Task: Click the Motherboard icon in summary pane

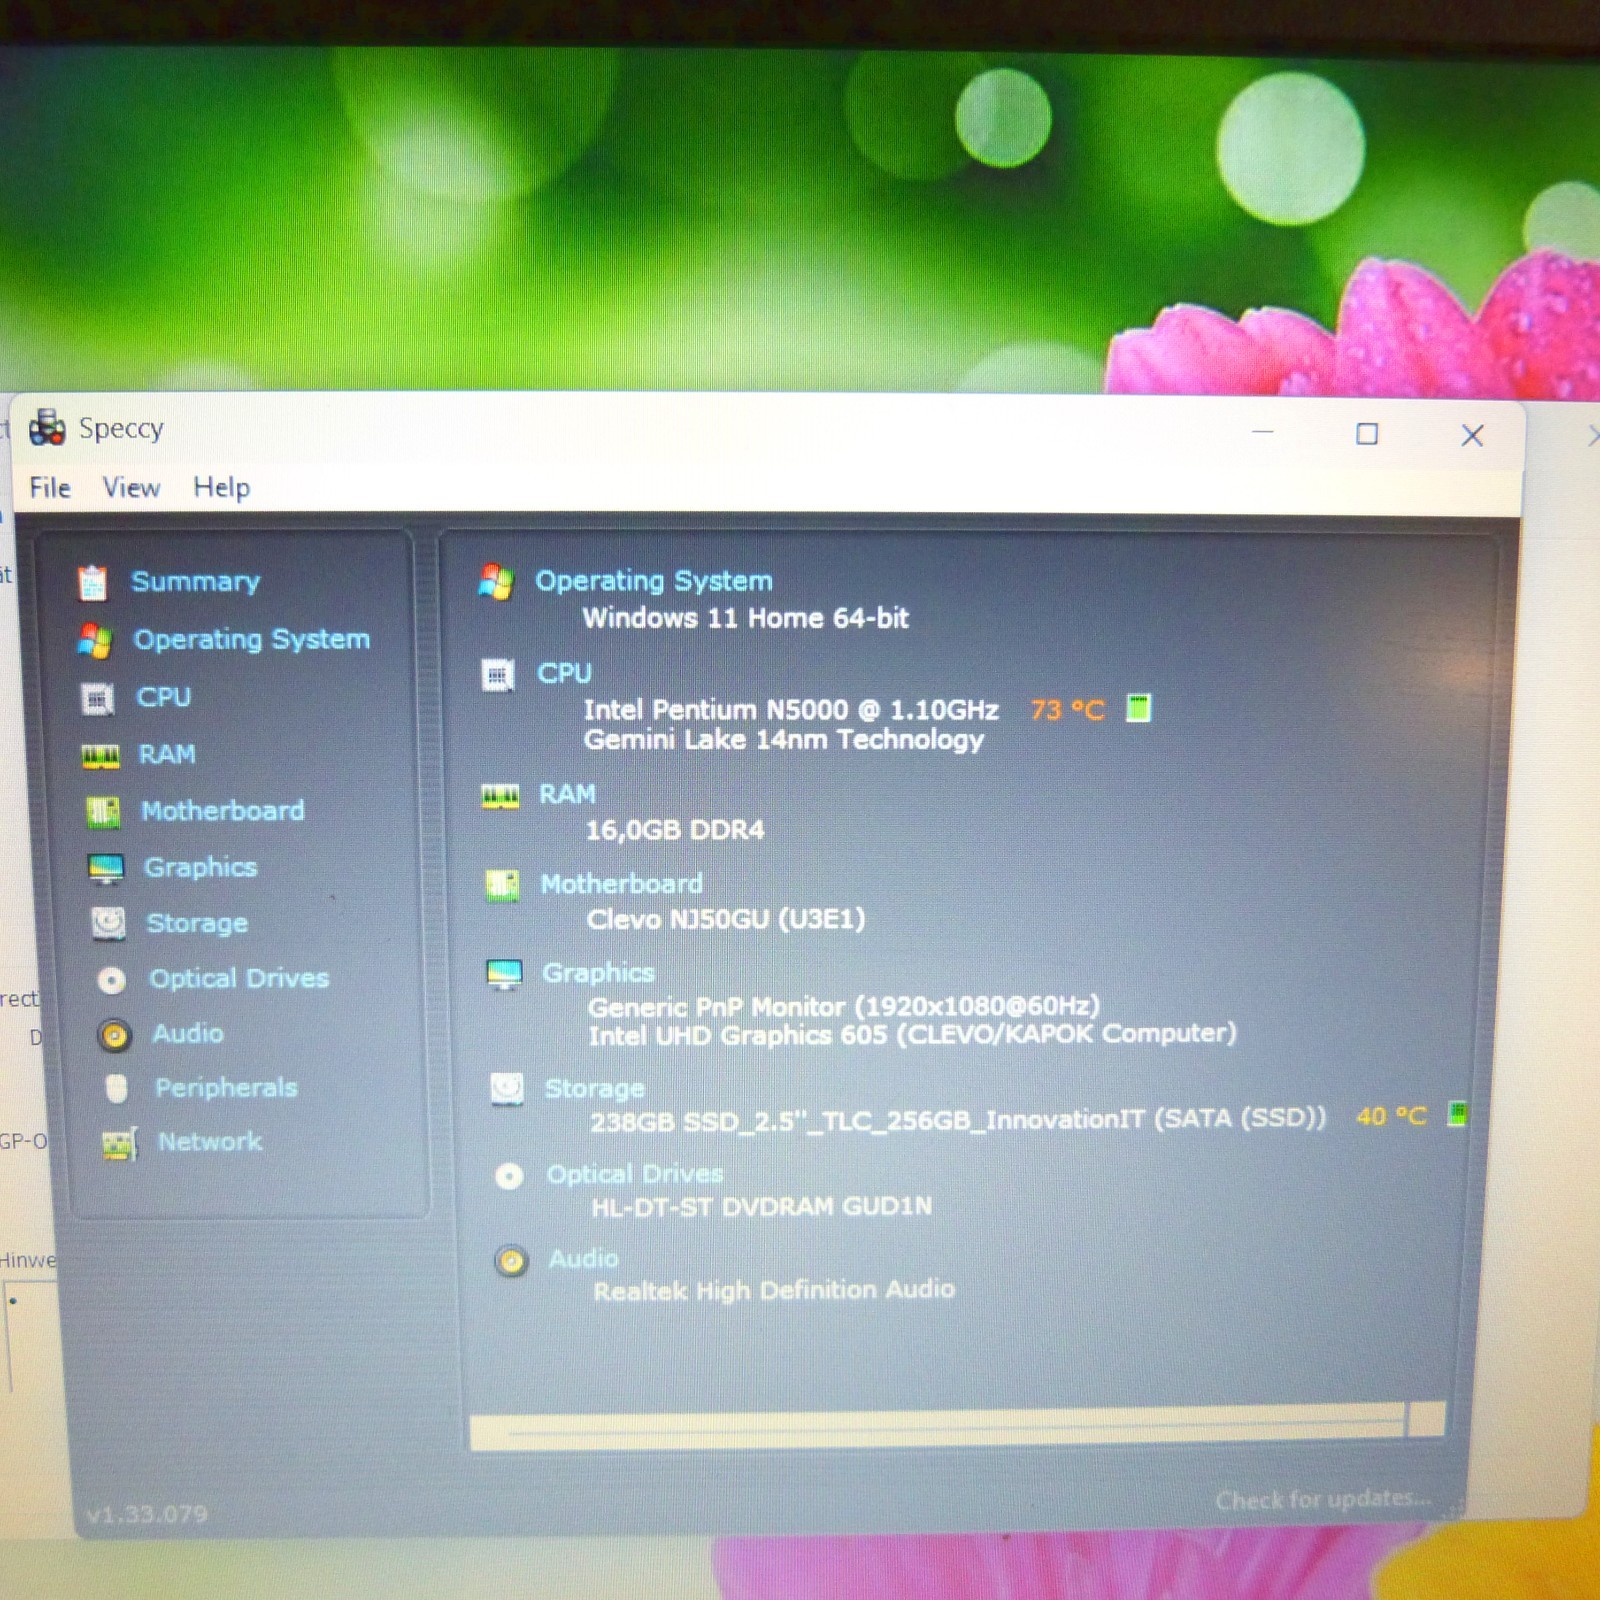Action: (502, 885)
